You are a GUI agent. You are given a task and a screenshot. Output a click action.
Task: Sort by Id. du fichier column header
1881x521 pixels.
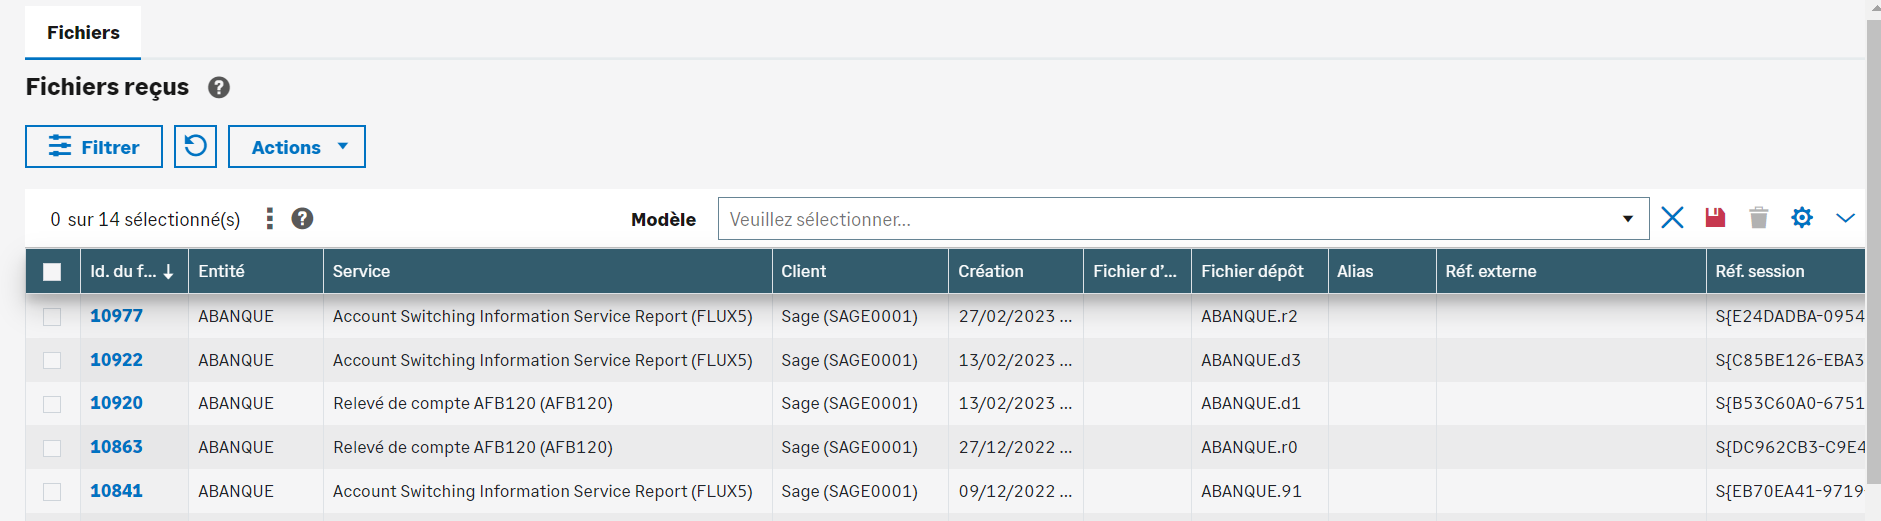124,272
